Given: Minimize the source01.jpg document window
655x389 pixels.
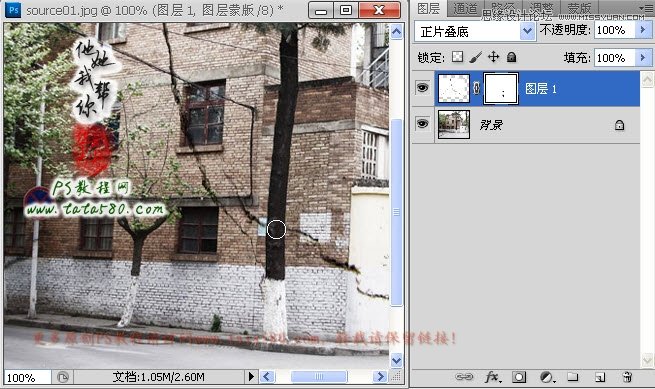Looking at the screenshot, I should (321, 10).
